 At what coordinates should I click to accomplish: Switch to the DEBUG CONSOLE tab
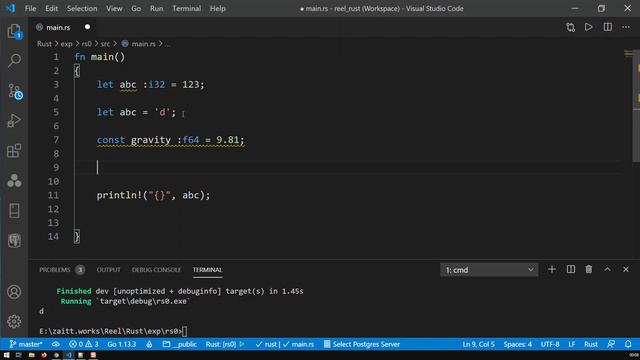156,270
